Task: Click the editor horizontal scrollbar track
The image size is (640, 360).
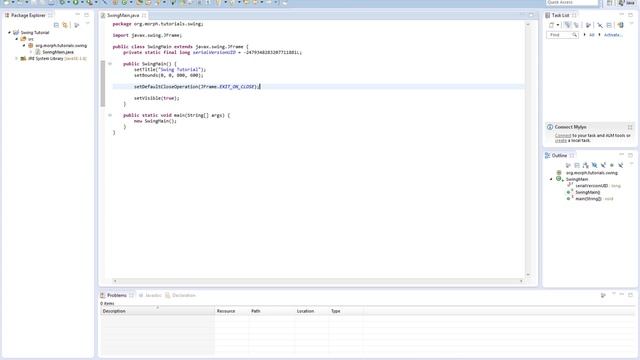Action: (x=318, y=281)
